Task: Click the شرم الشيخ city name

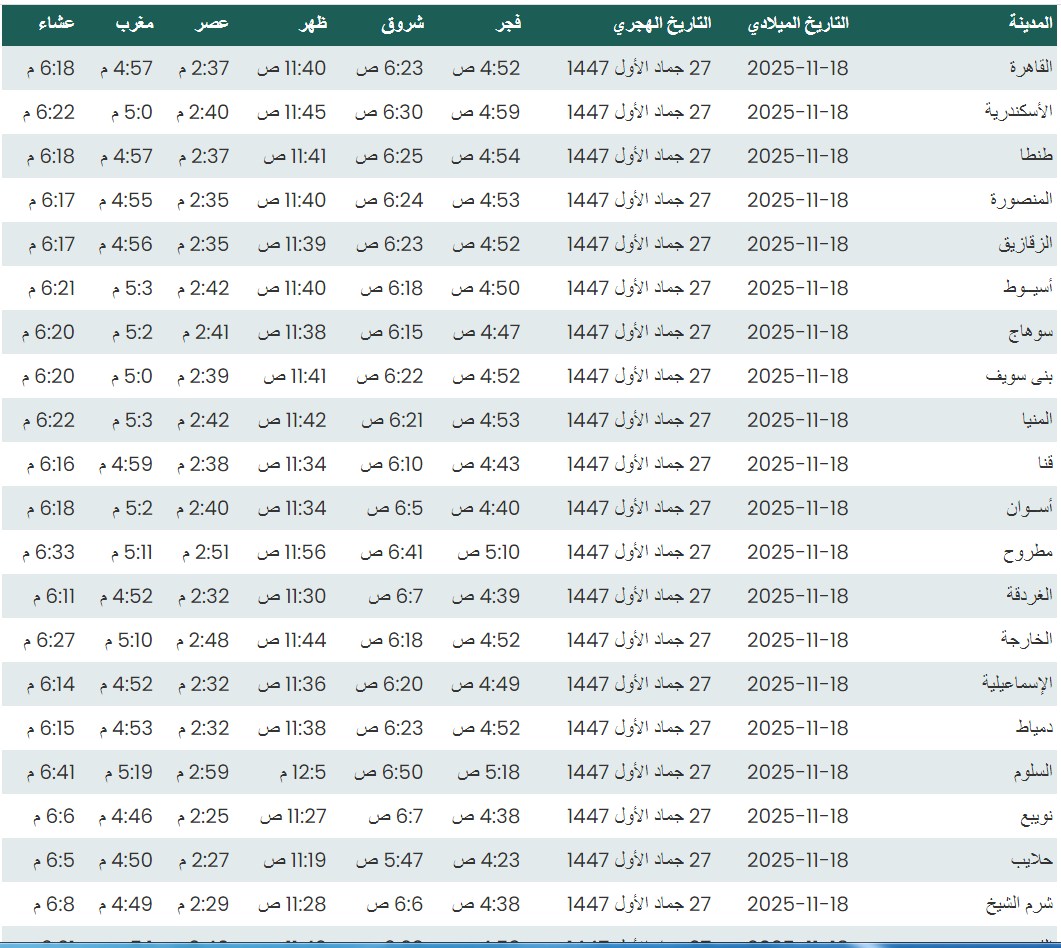Action: 1025,904
